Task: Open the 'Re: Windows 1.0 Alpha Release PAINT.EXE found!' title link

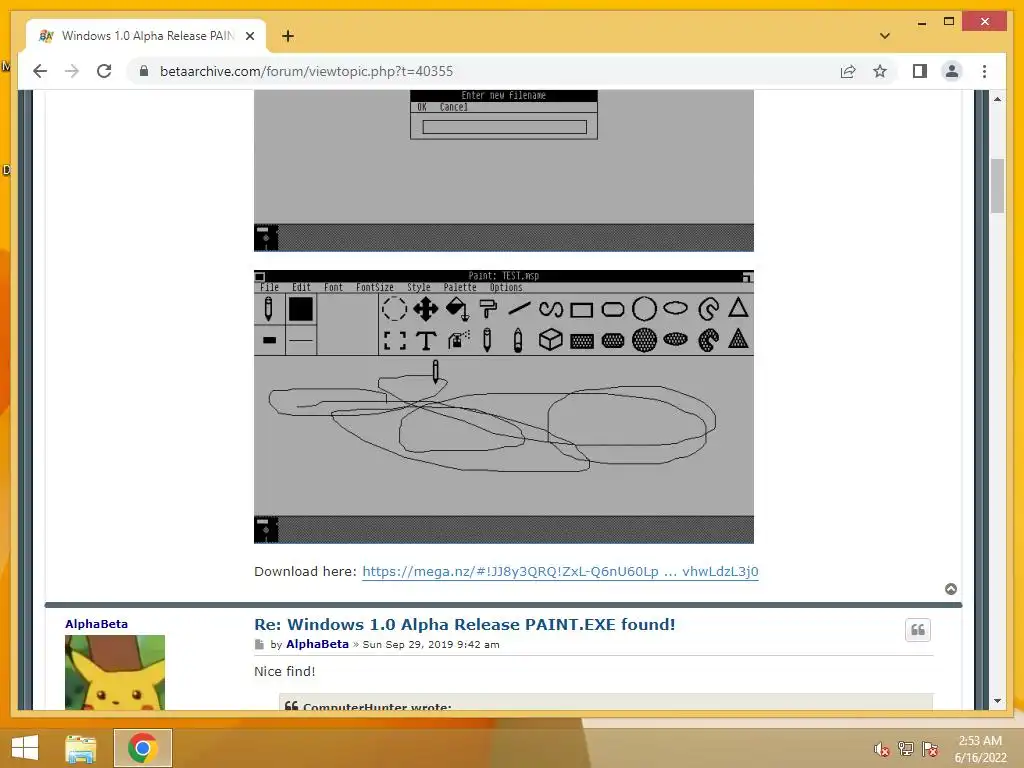Action: click(x=464, y=624)
